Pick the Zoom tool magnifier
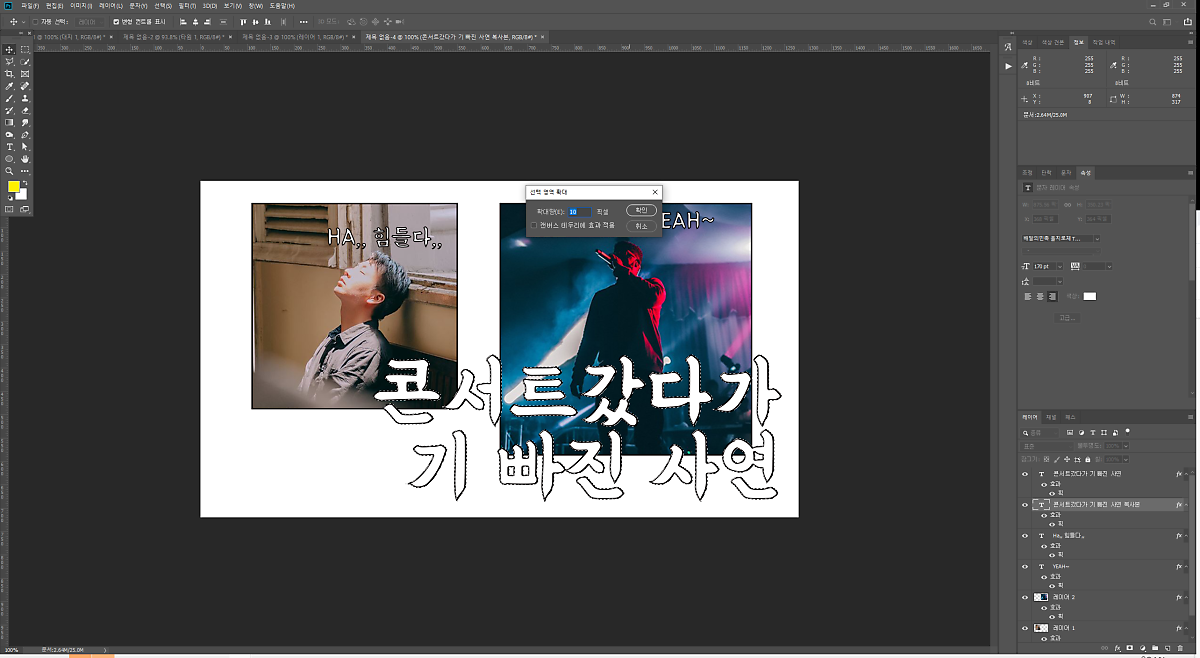Image resolution: width=1200 pixels, height=658 pixels. click(10, 171)
